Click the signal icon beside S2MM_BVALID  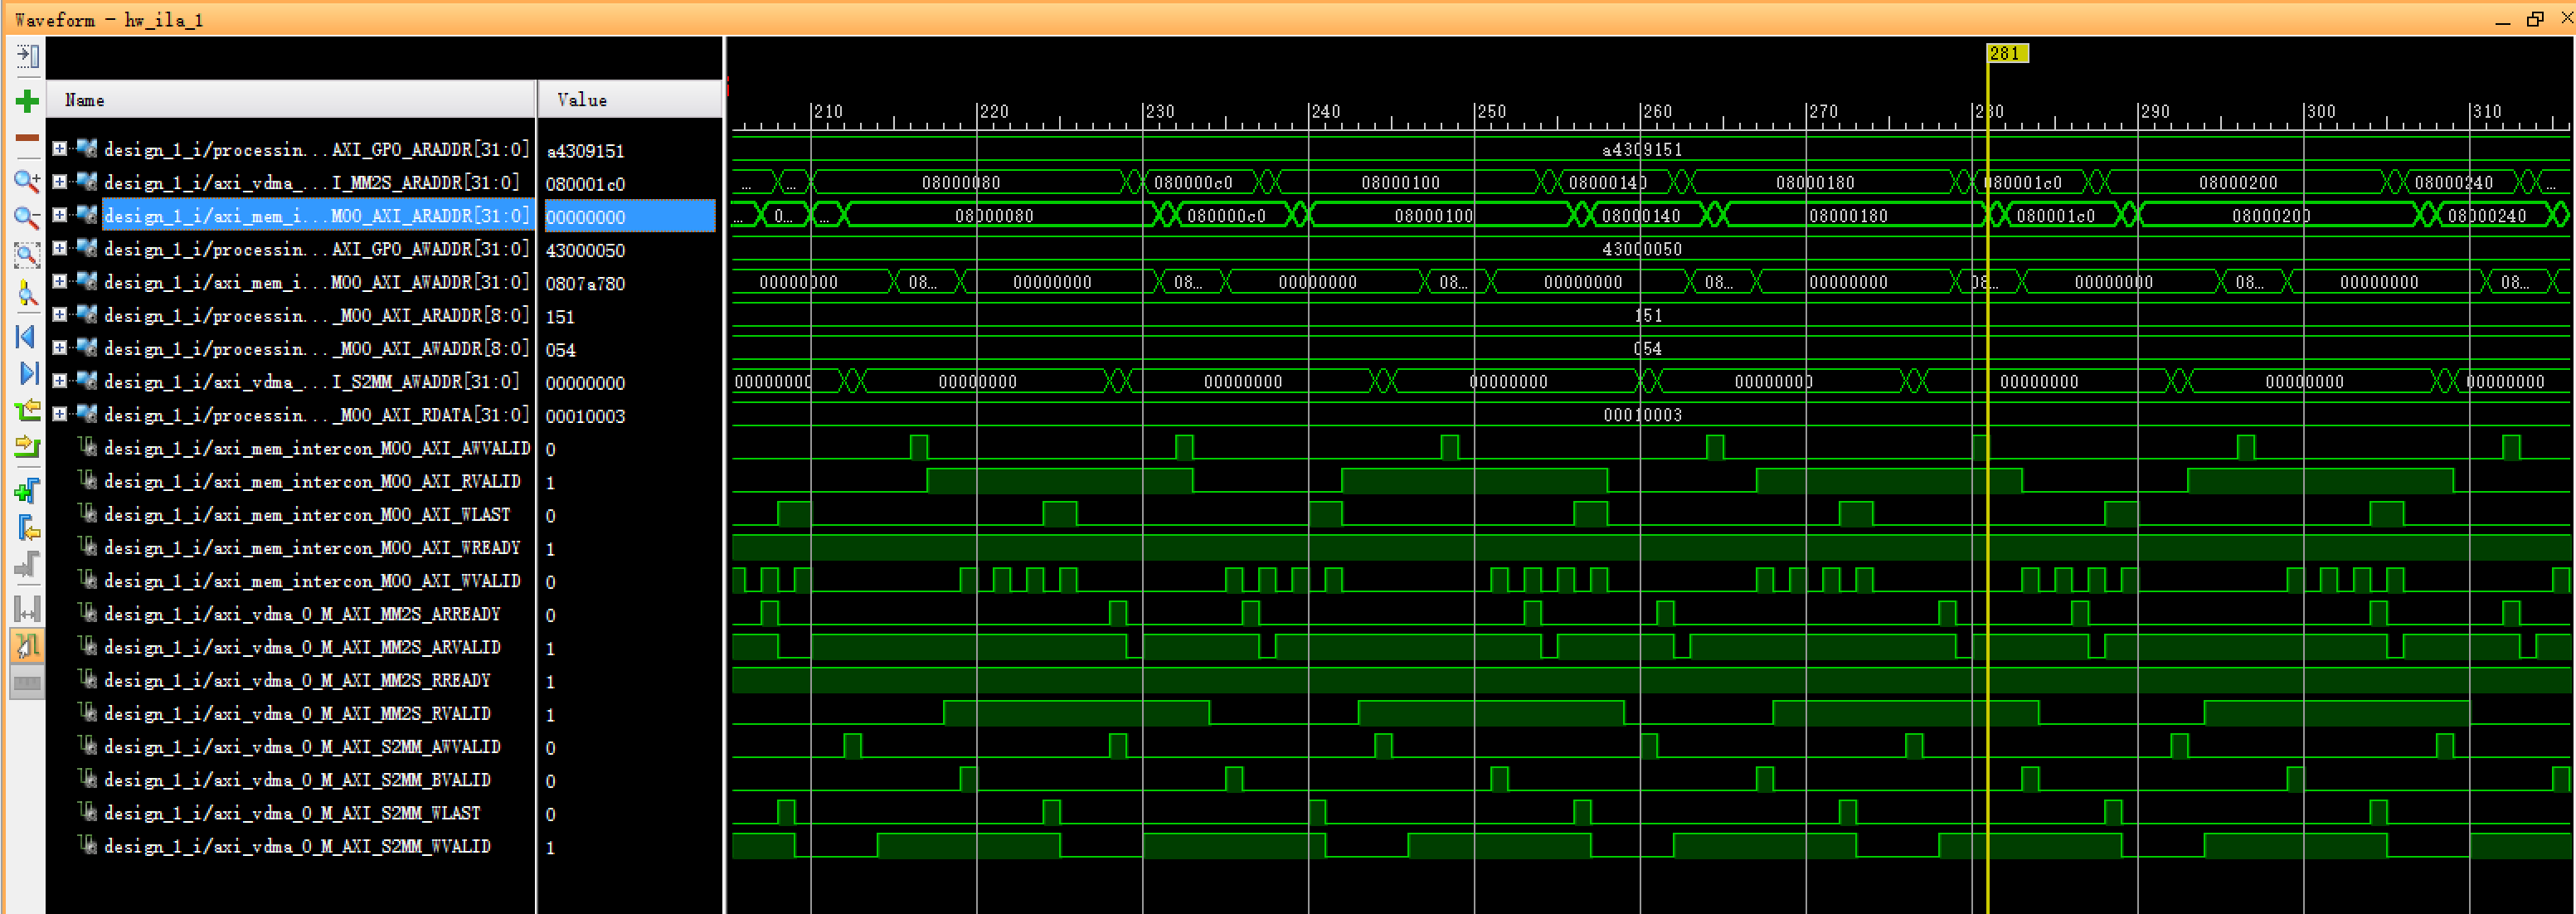pos(88,779)
